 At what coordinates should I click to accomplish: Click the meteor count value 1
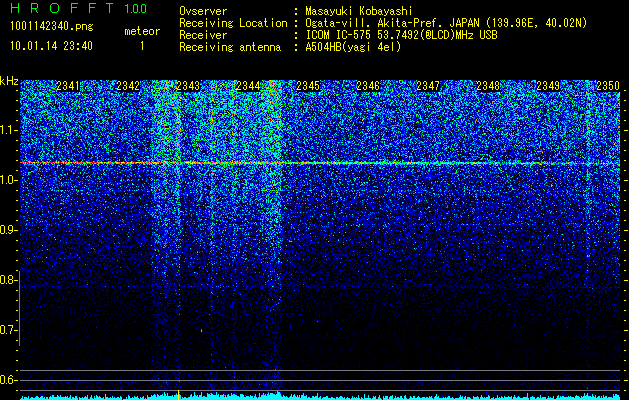coord(142,46)
